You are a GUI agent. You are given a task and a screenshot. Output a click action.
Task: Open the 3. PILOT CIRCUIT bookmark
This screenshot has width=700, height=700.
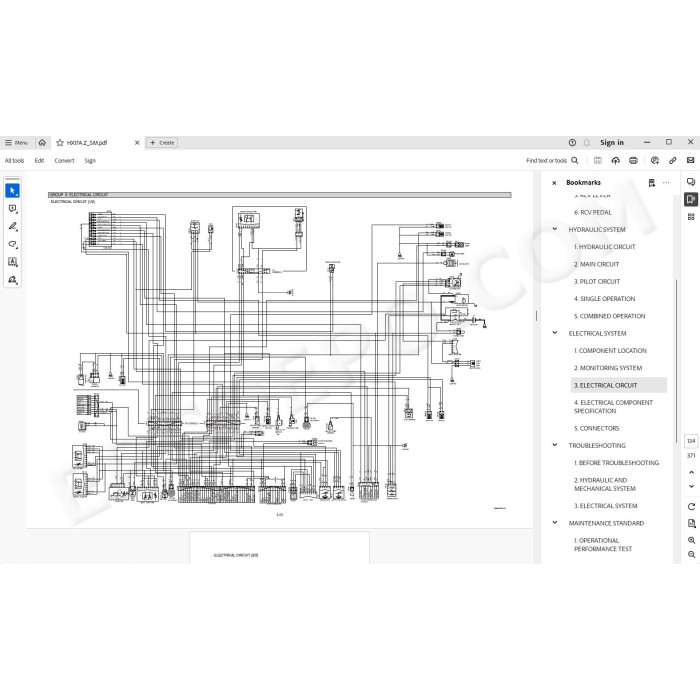tap(597, 282)
